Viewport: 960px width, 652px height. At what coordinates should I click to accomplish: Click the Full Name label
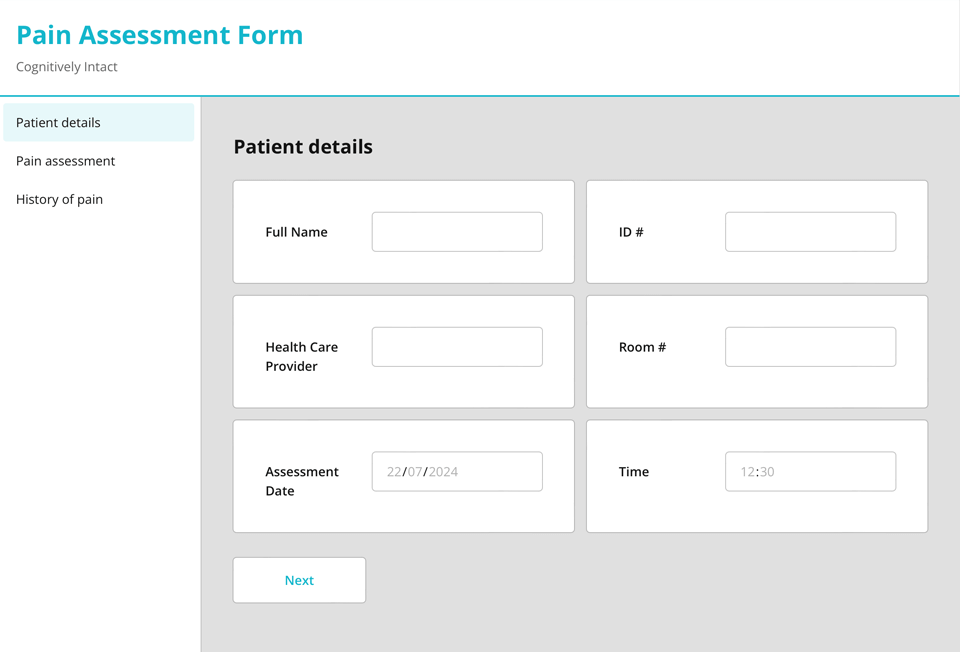pos(296,232)
